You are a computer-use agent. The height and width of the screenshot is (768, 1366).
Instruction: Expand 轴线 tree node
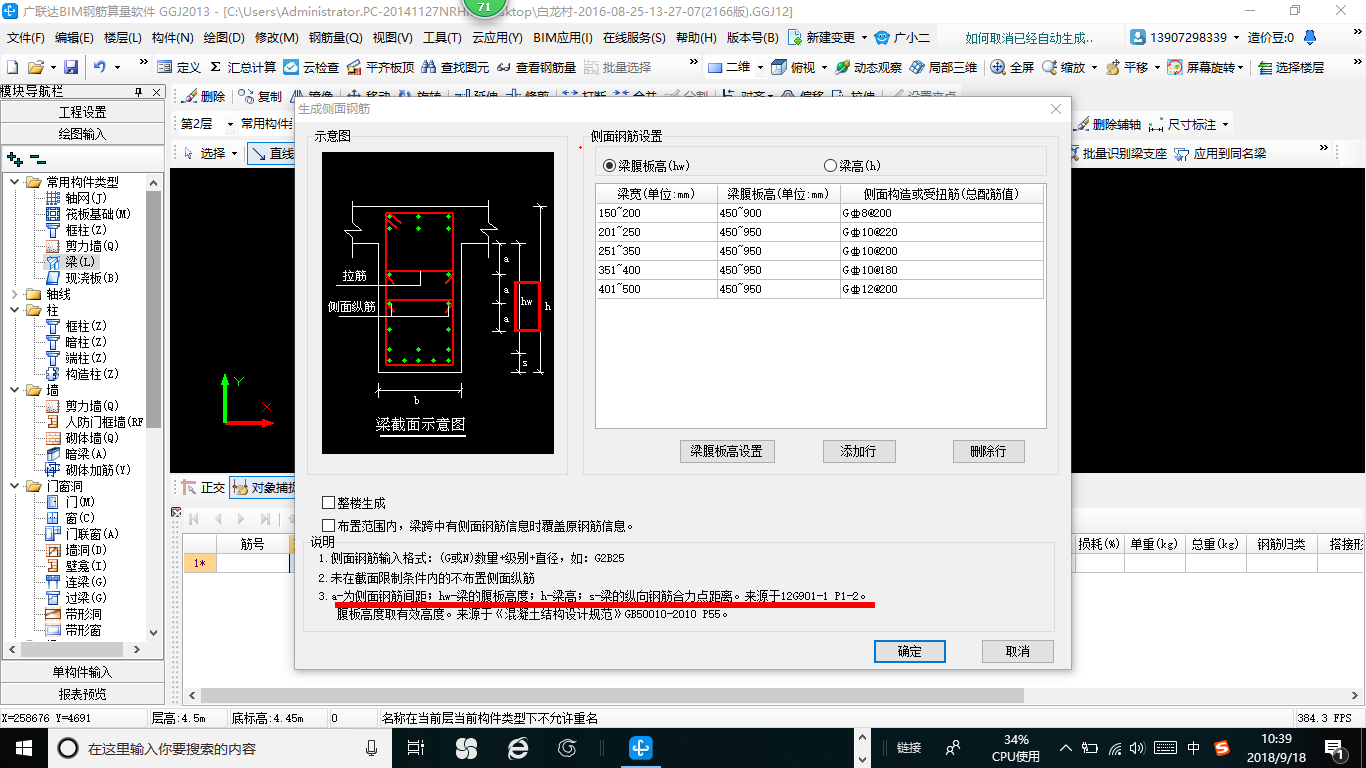click(x=14, y=294)
